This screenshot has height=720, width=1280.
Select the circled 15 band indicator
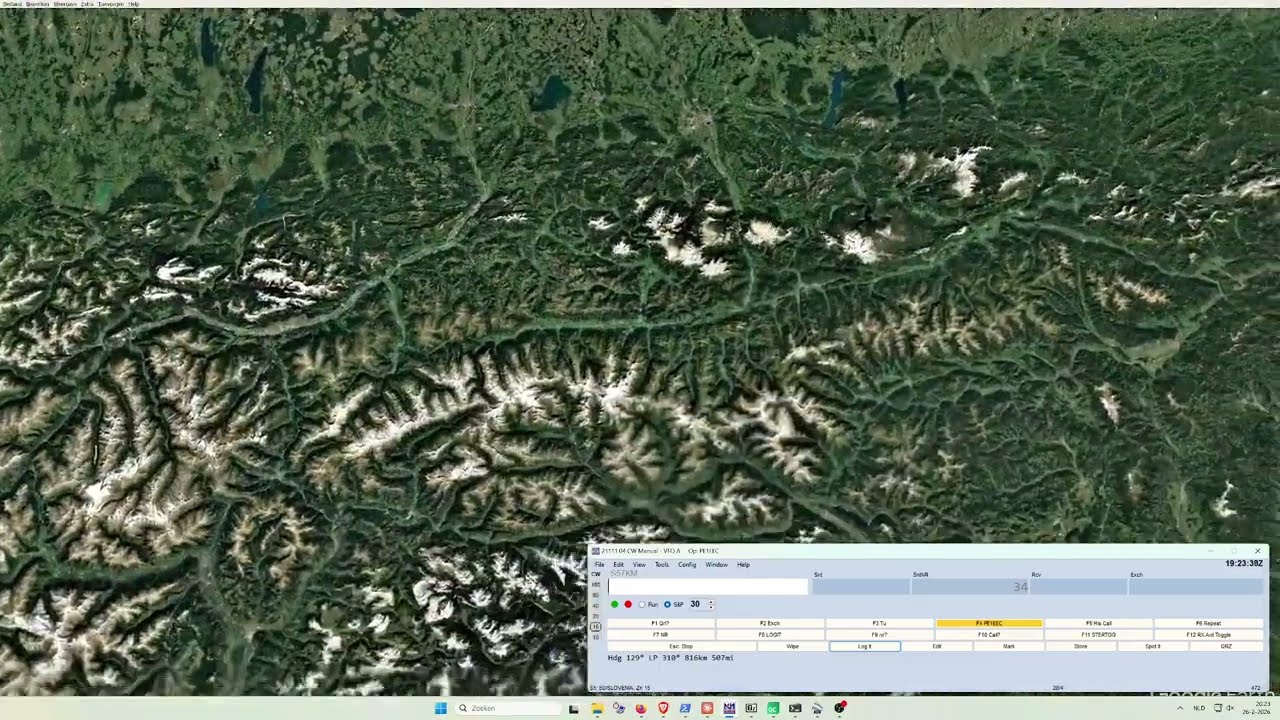(x=596, y=627)
